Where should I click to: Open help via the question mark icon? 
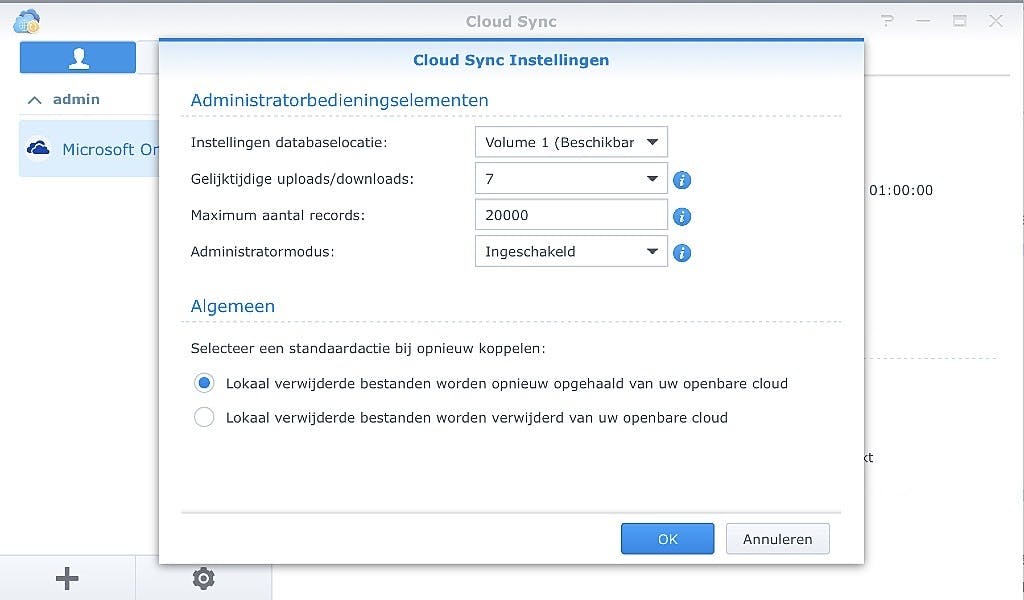(886, 20)
